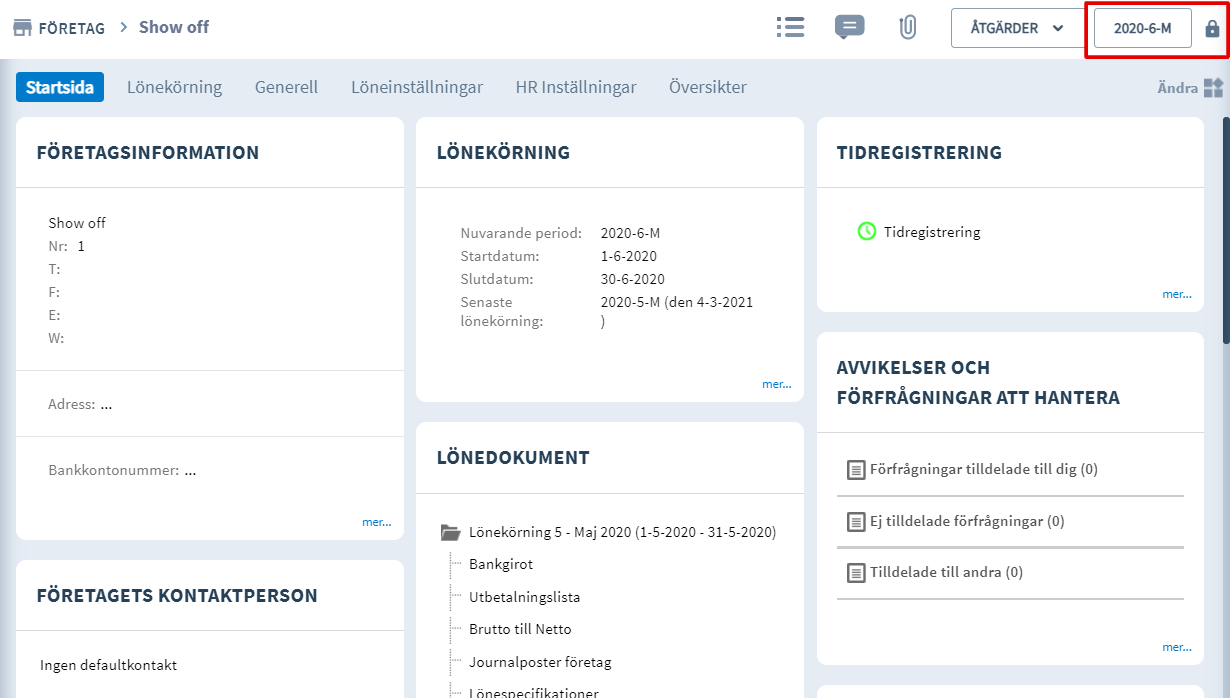Open the Utbetalningslista document
Image resolution: width=1230 pixels, height=698 pixels.
[x=524, y=597]
